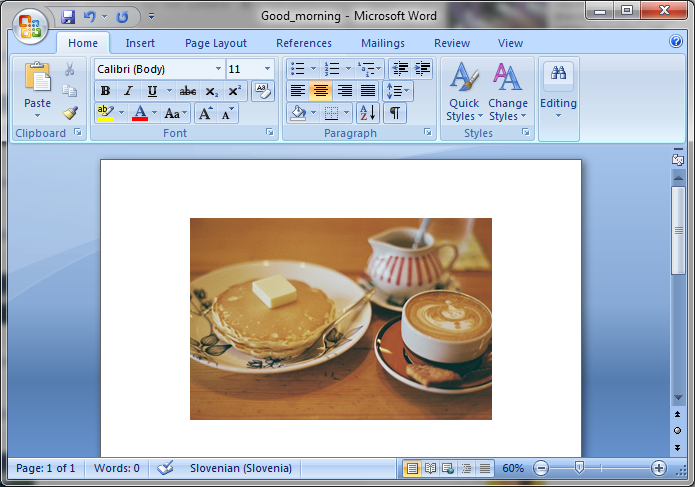Click the Show/Hide paragraph marks icon
This screenshot has height=487, width=695.
pos(396,113)
